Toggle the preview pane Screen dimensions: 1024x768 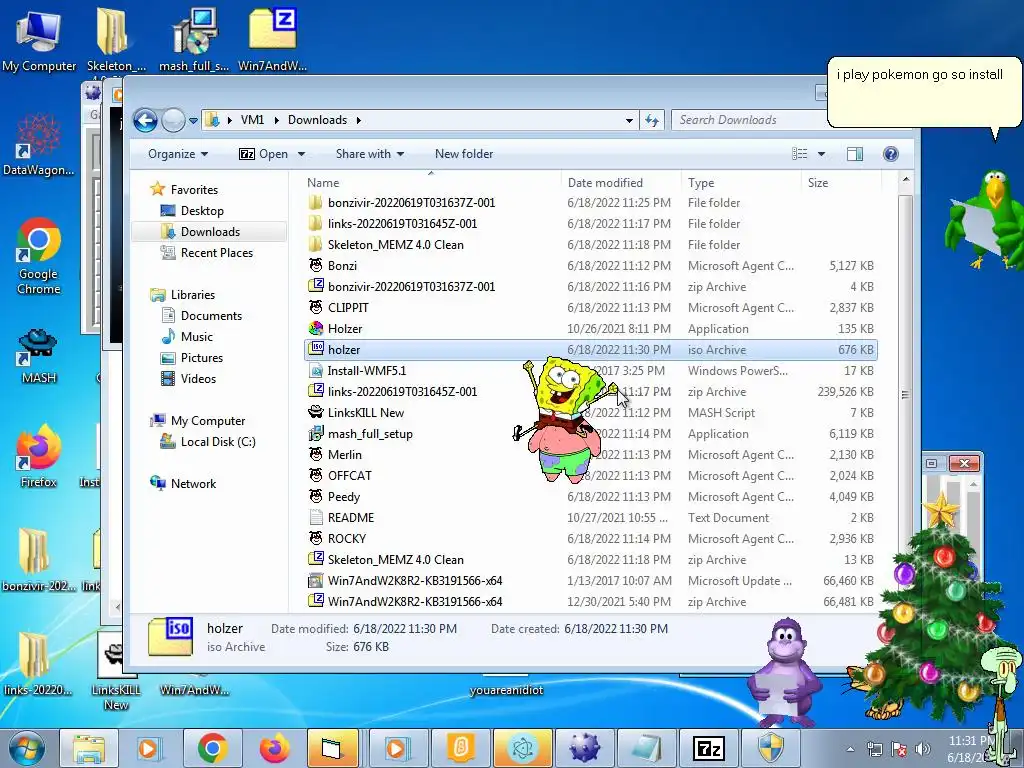tap(854, 154)
